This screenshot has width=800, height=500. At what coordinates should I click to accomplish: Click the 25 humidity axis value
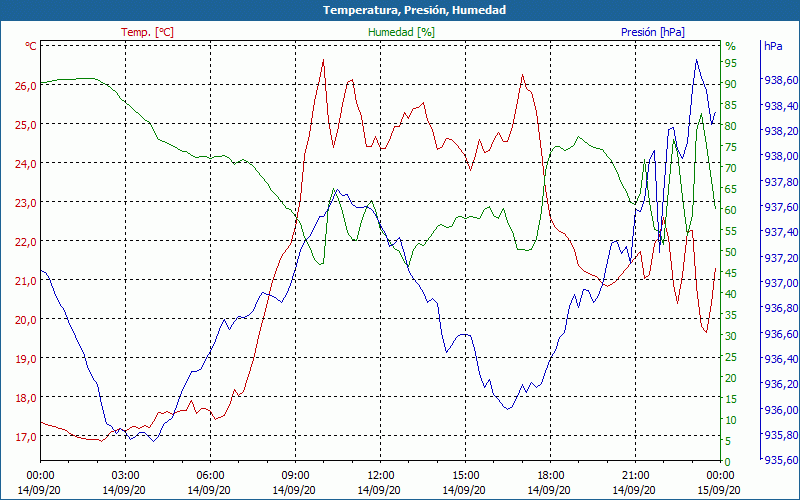tap(731, 357)
